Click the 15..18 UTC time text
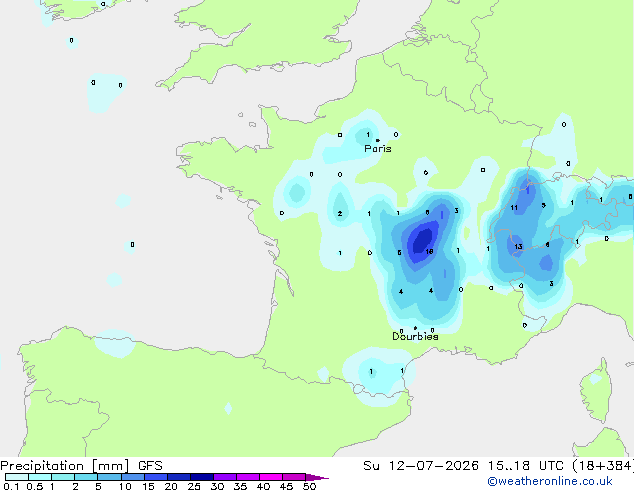 (x=525, y=466)
